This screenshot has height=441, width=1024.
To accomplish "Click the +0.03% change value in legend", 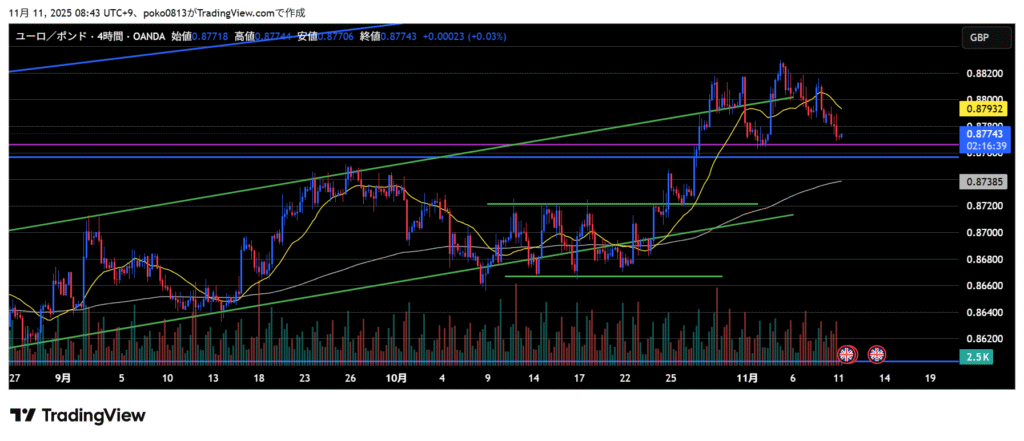I will 483,37.
